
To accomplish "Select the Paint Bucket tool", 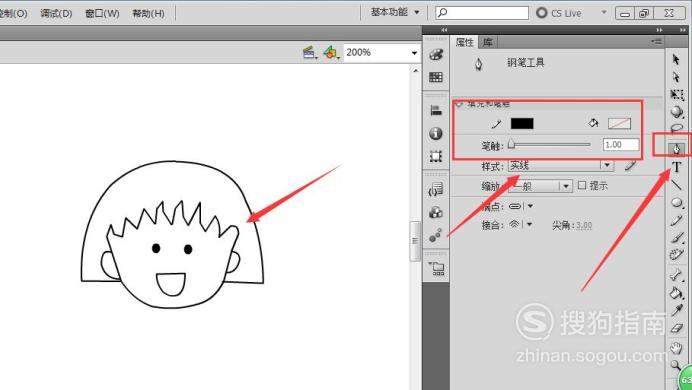I will tap(676, 292).
